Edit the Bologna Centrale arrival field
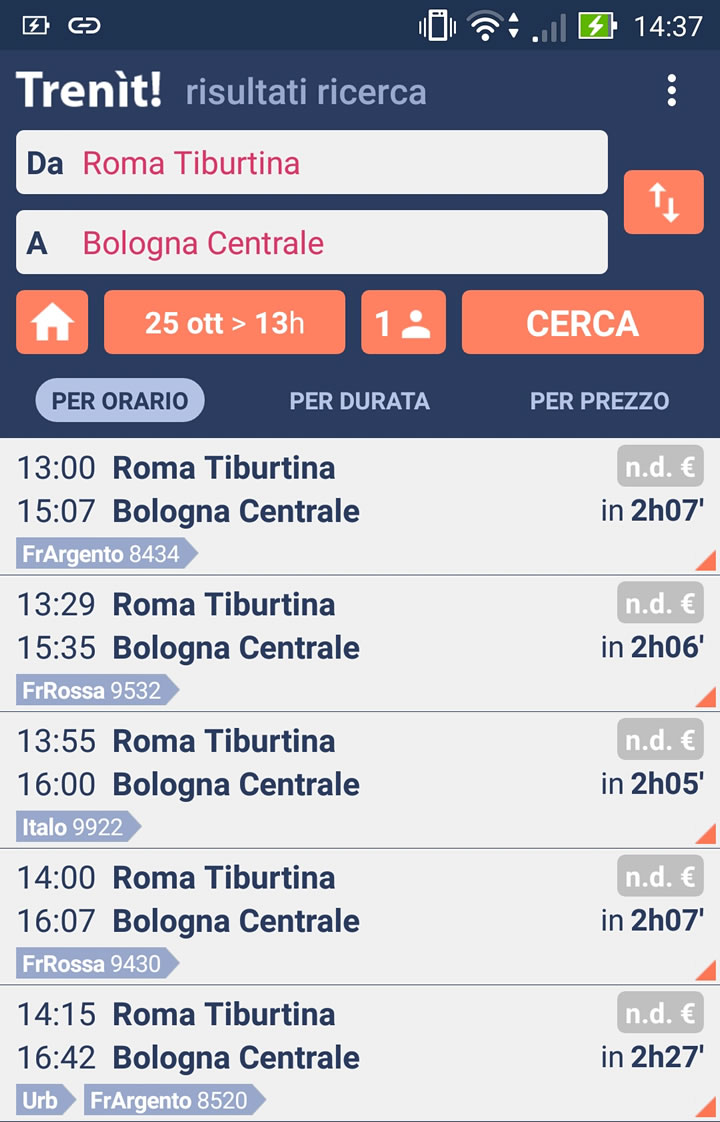 pyautogui.click(x=312, y=242)
